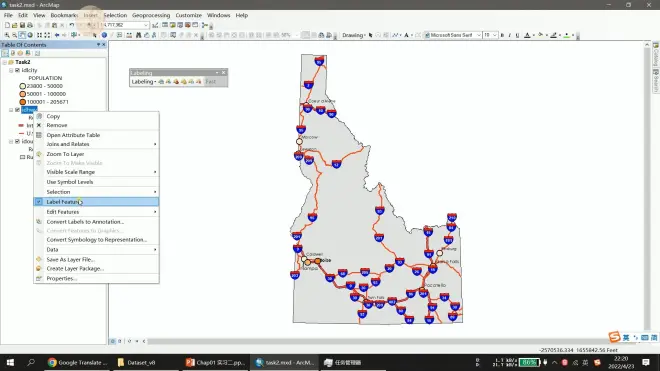
Task: Open the Geoprocessing menu
Action: click(x=151, y=15)
